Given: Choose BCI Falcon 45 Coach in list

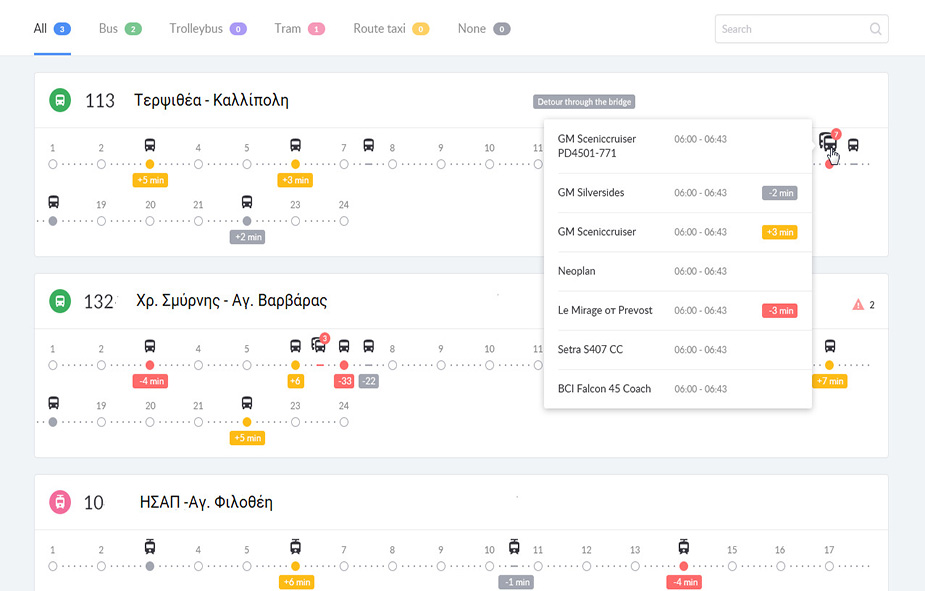Looking at the screenshot, I should pos(604,388).
